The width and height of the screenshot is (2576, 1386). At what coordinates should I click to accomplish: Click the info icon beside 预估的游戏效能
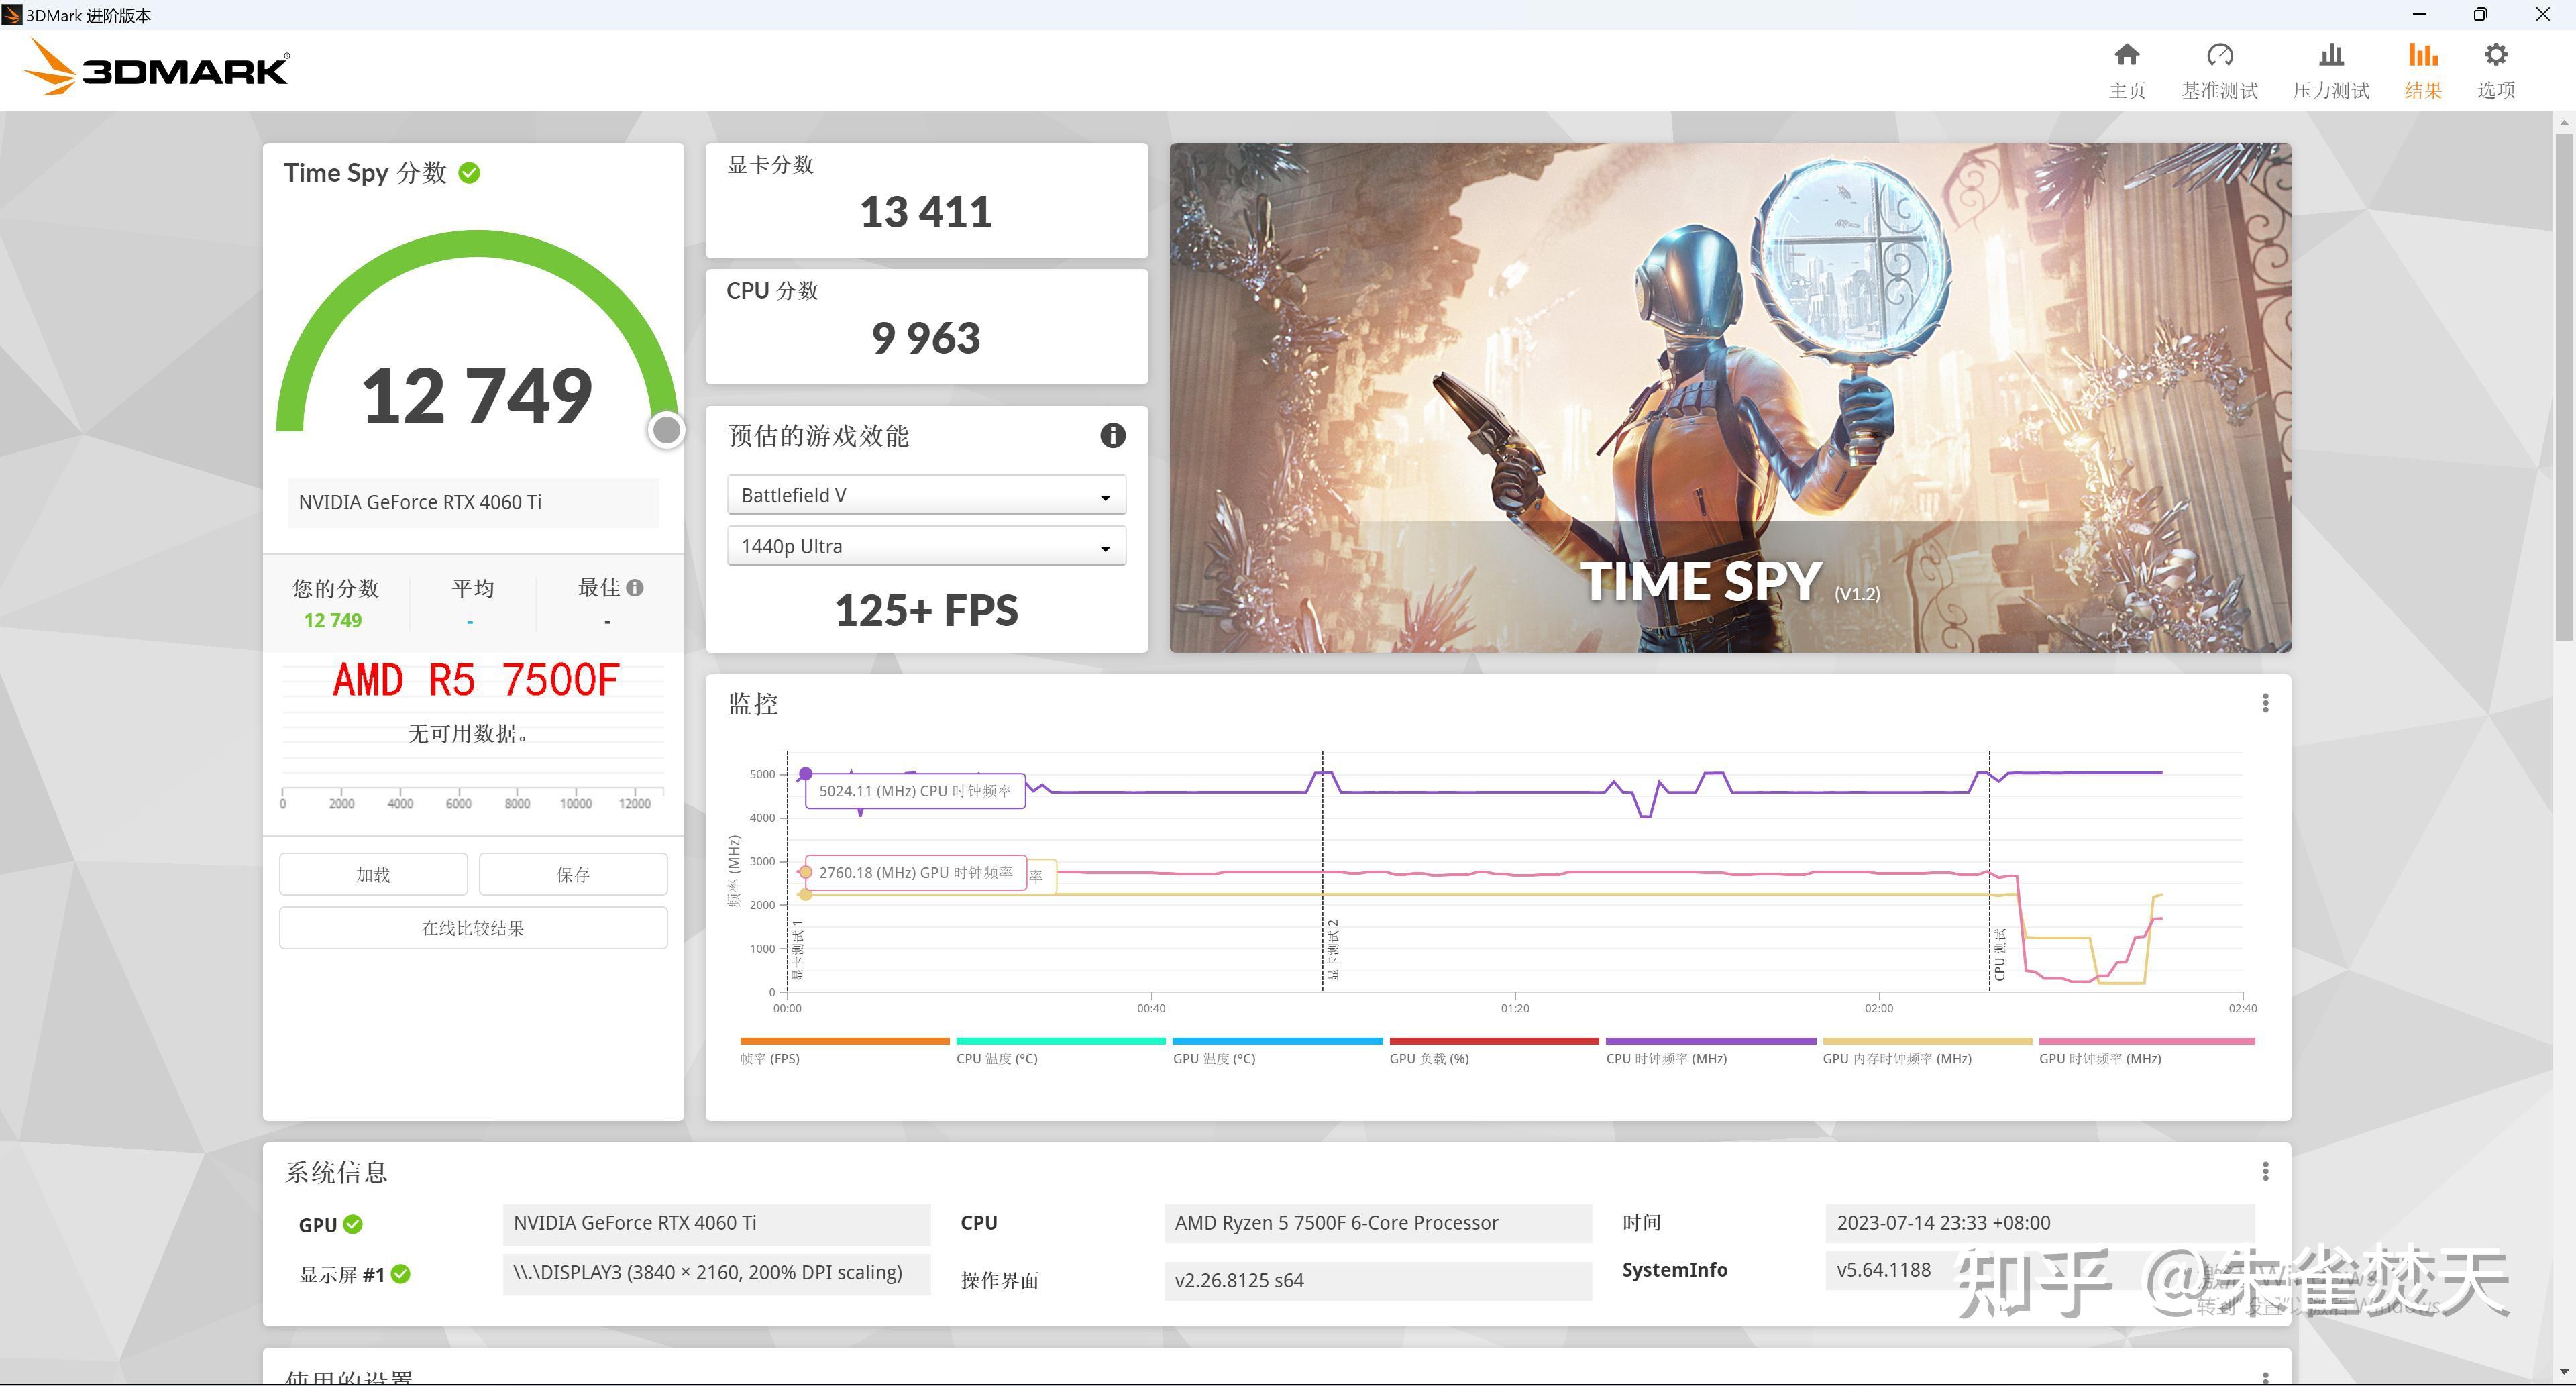(1112, 436)
